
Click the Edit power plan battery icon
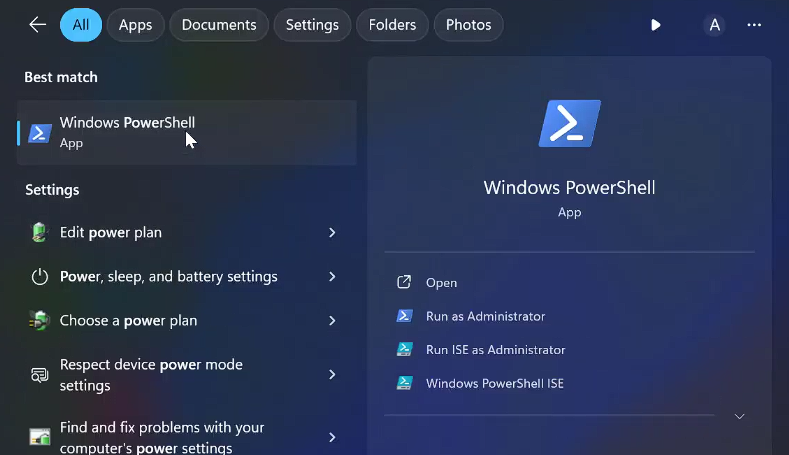tap(40, 233)
